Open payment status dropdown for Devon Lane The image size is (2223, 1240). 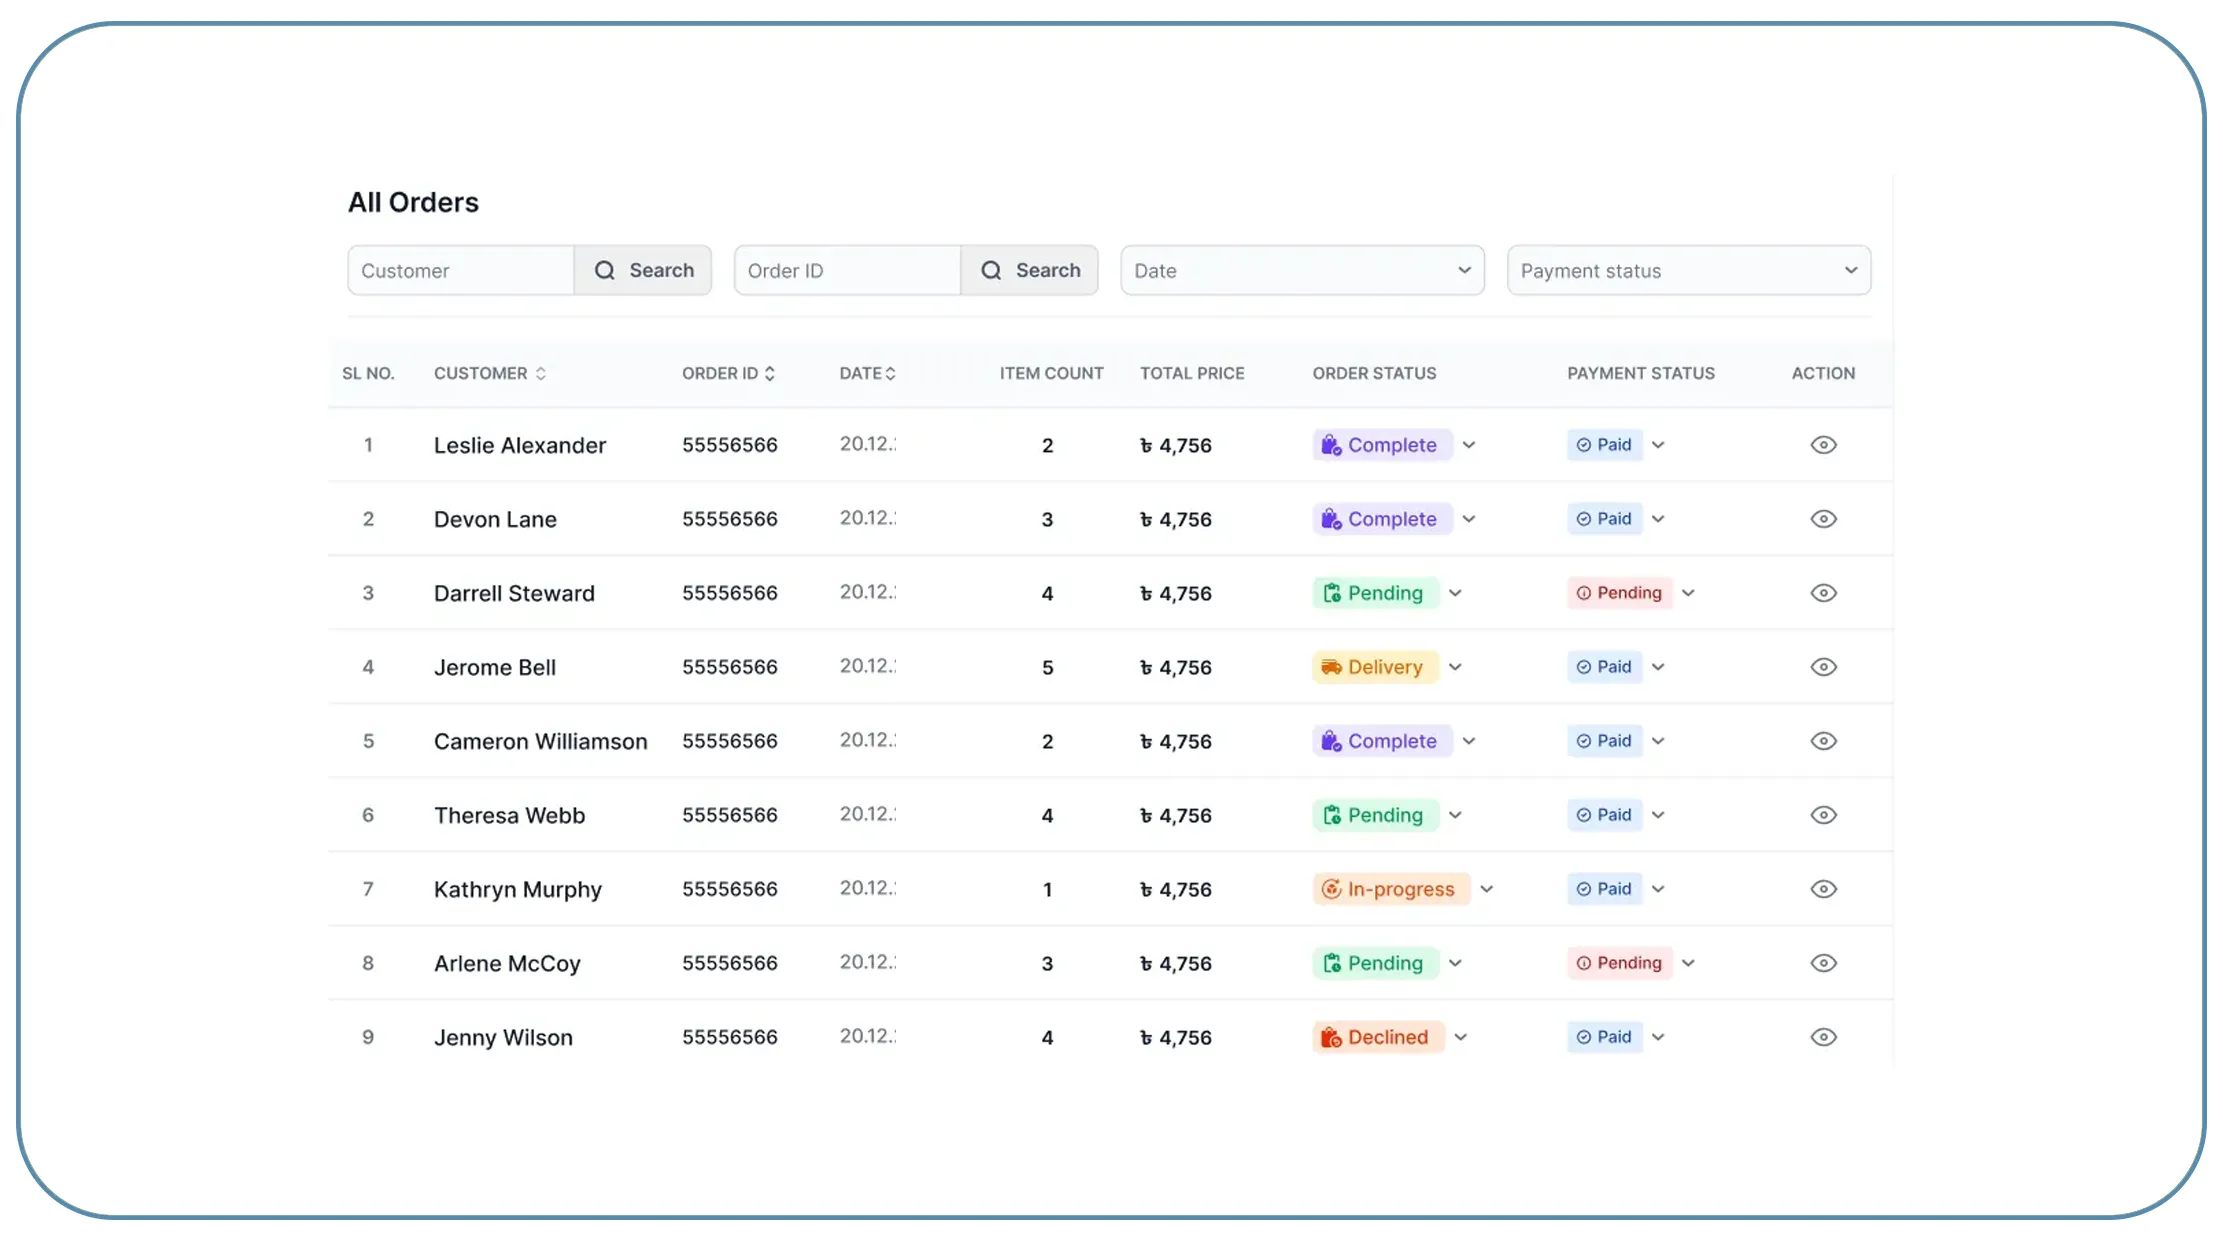[x=1658, y=519]
